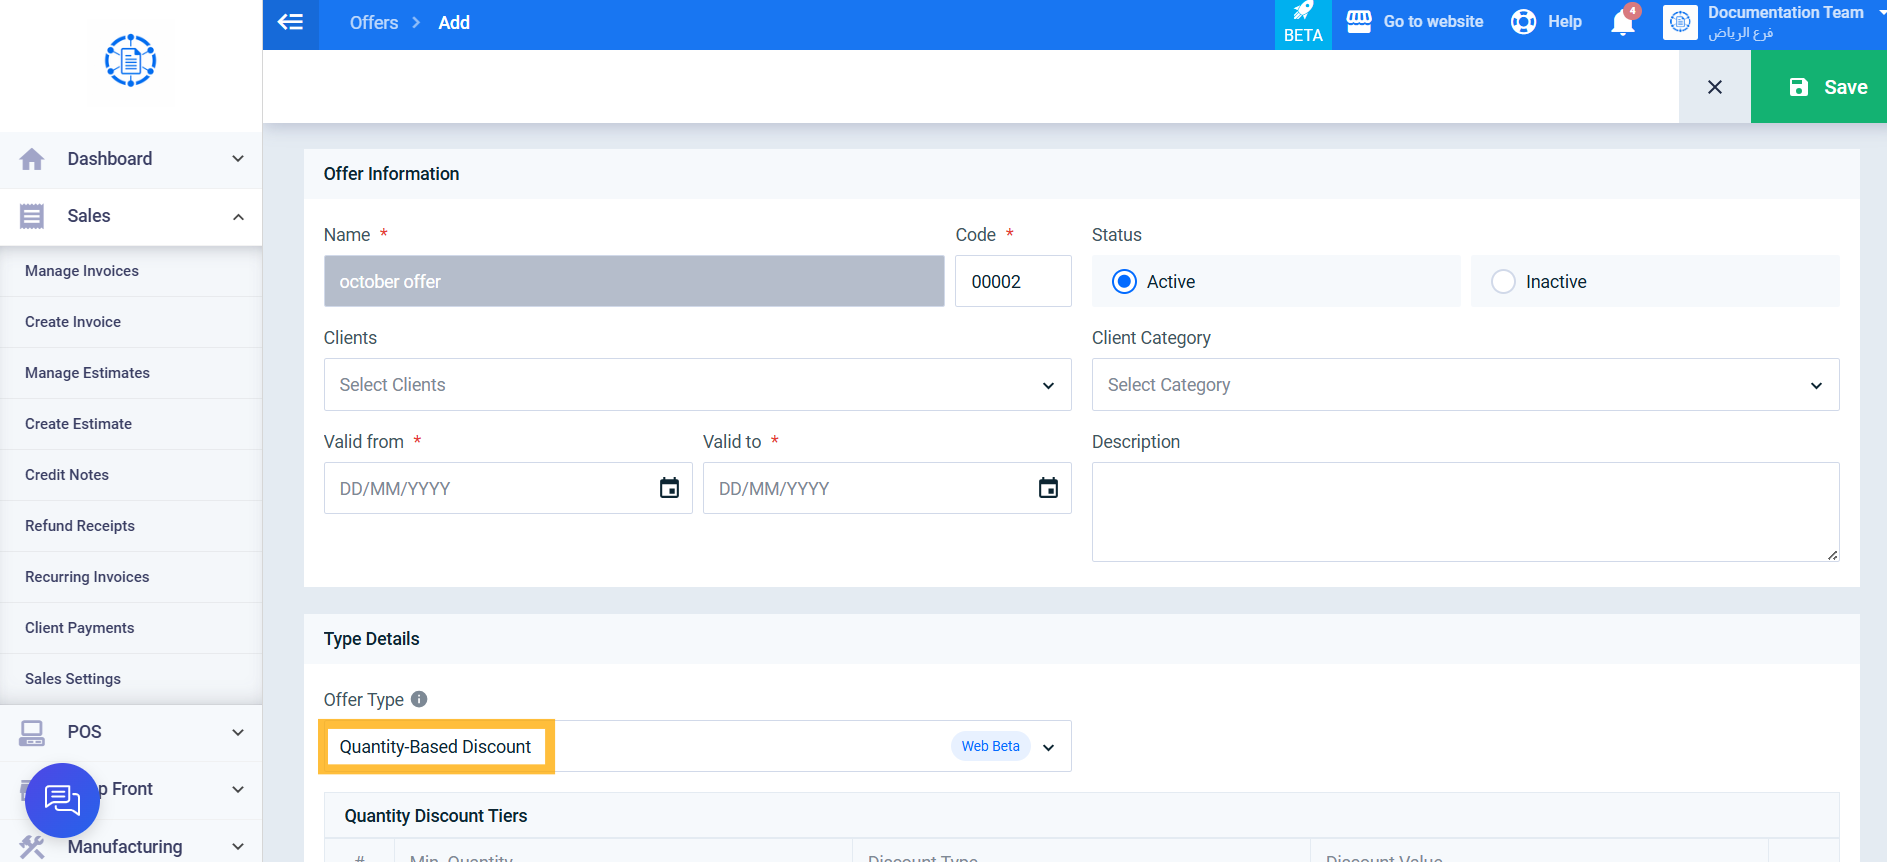This screenshot has width=1887, height=862.
Task: Click the Offers breadcrumb link
Action: click(x=374, y=22)
